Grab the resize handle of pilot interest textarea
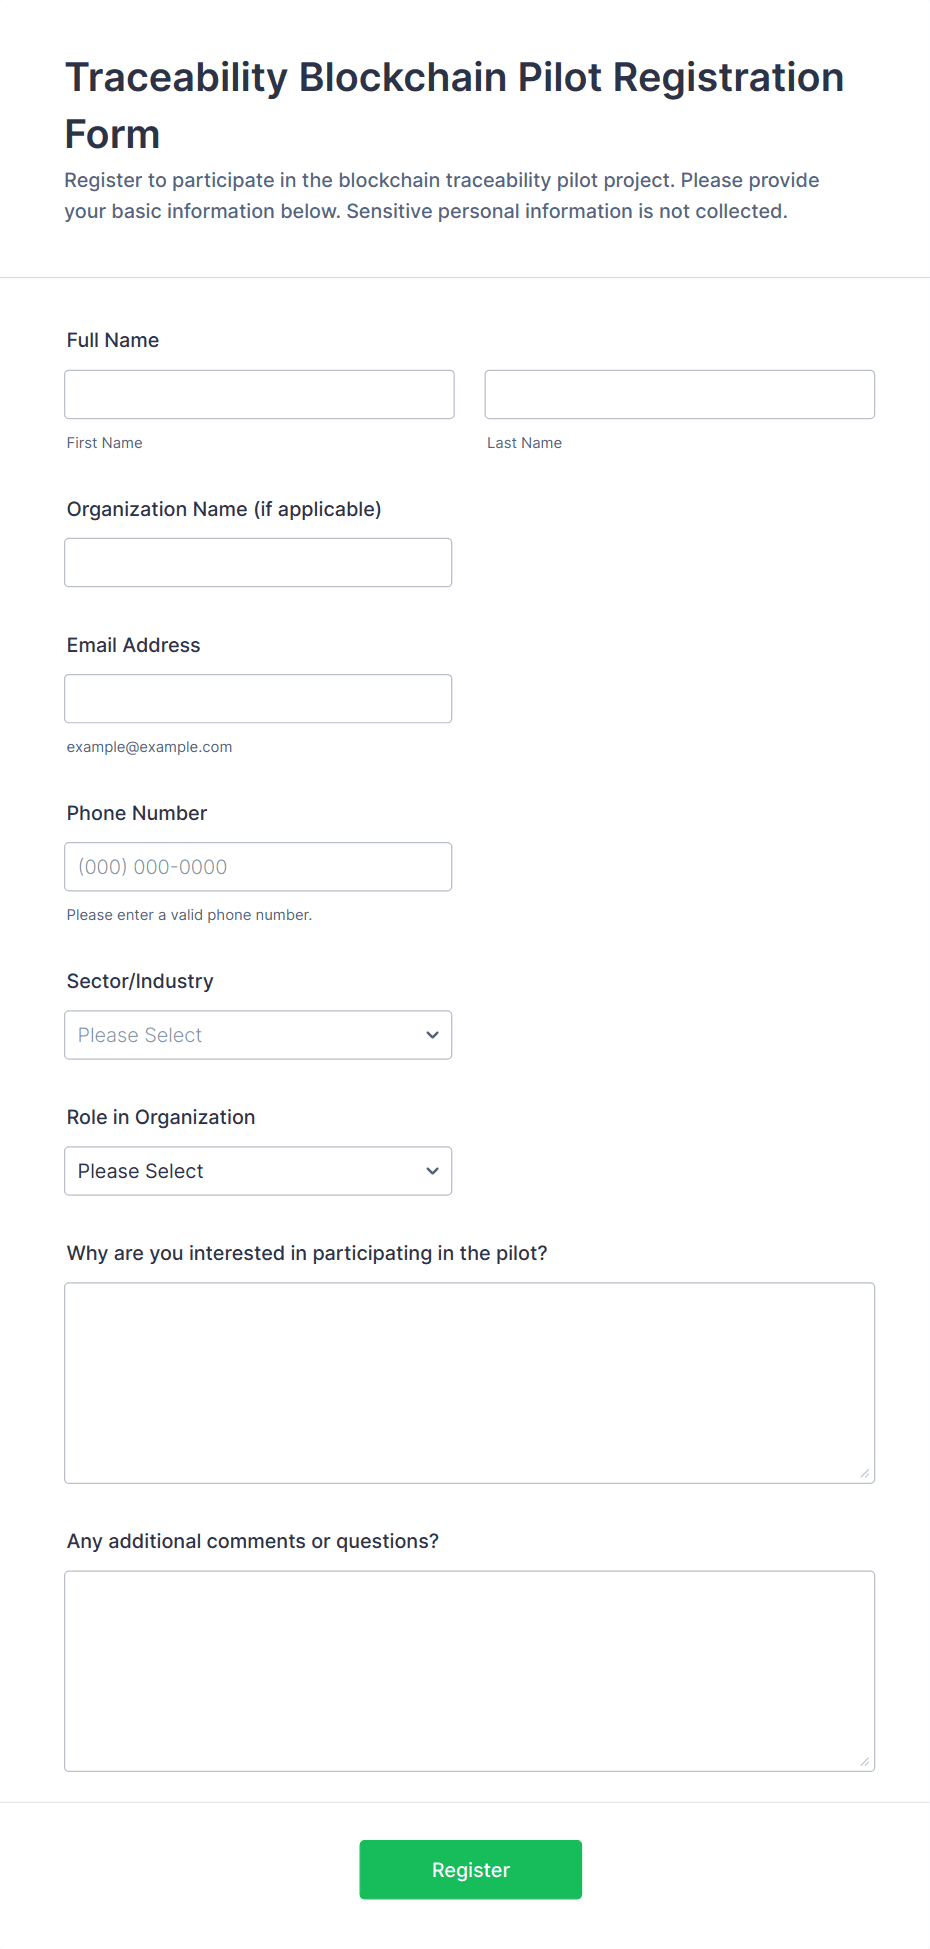This screenshot has width=930, height=1949. (865, 1473)
